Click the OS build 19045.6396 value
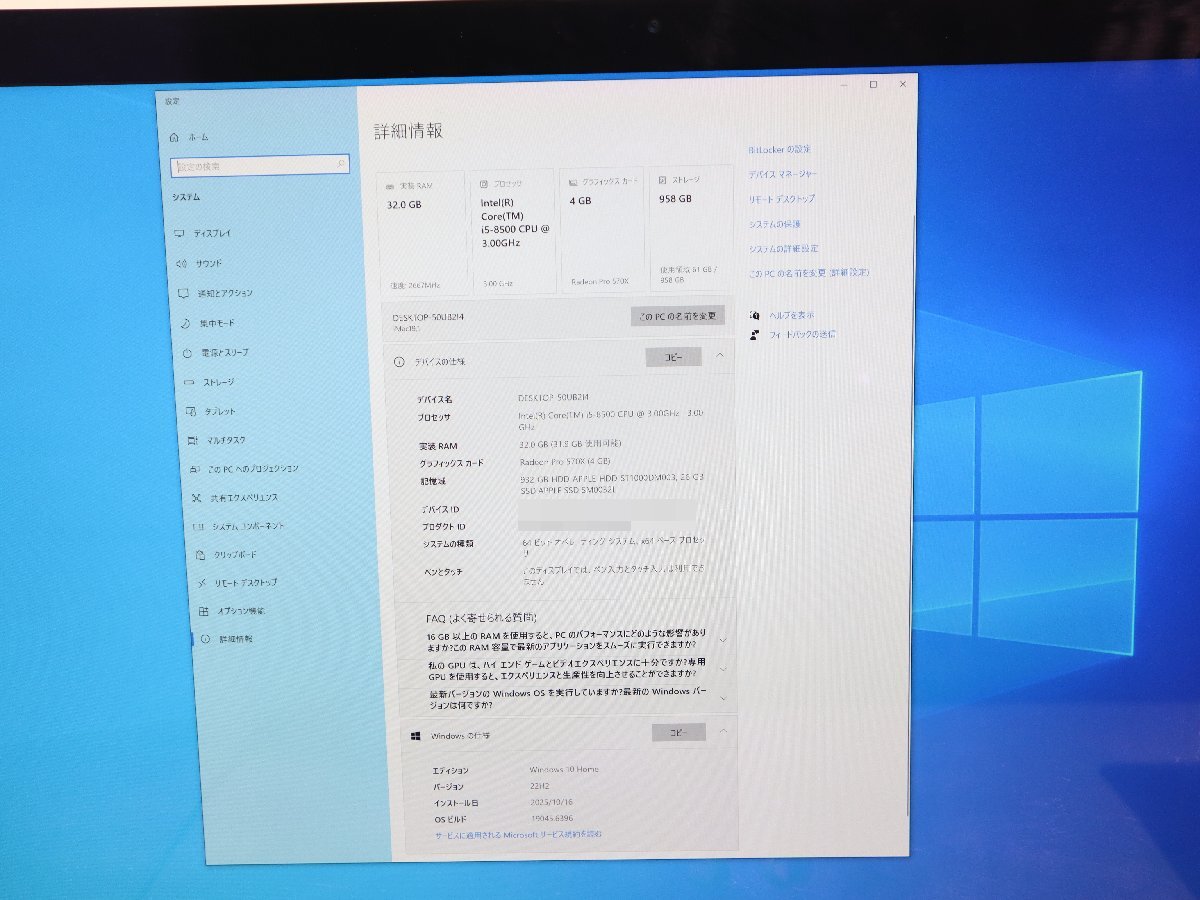This screenshot has width=1200, height=900. coord(552,819)
